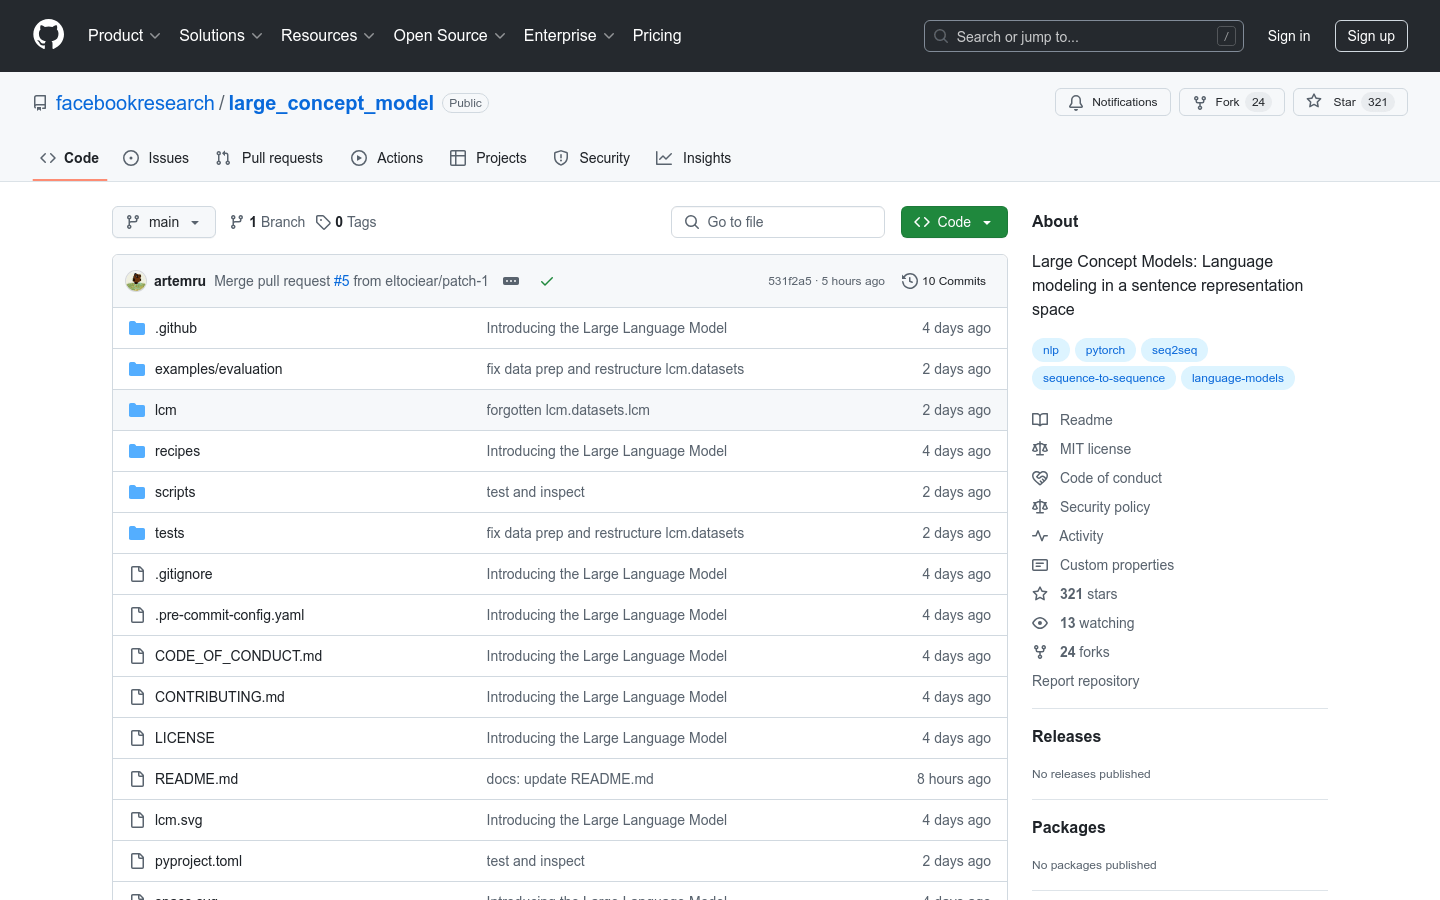Switch to the Pull requests tab
1440x900 pixels.
point(269,158)
